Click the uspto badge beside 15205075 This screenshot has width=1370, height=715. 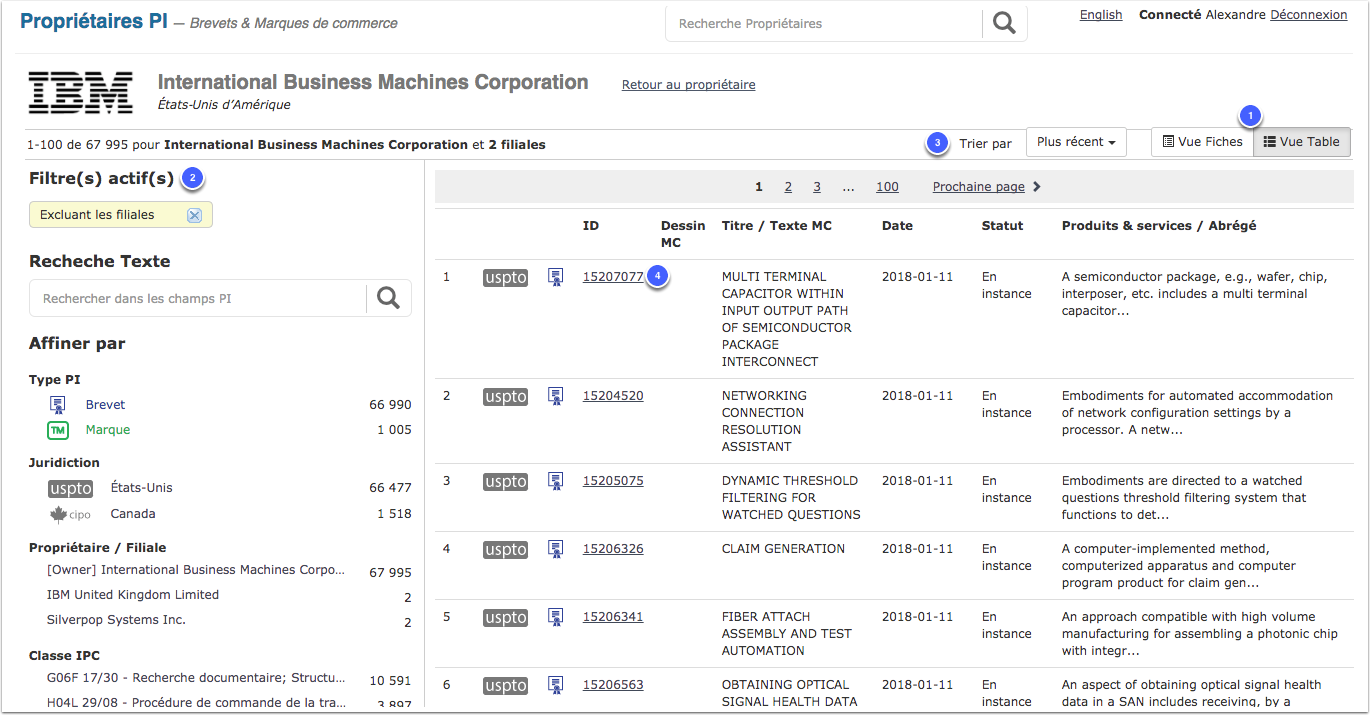pos(505,482)
